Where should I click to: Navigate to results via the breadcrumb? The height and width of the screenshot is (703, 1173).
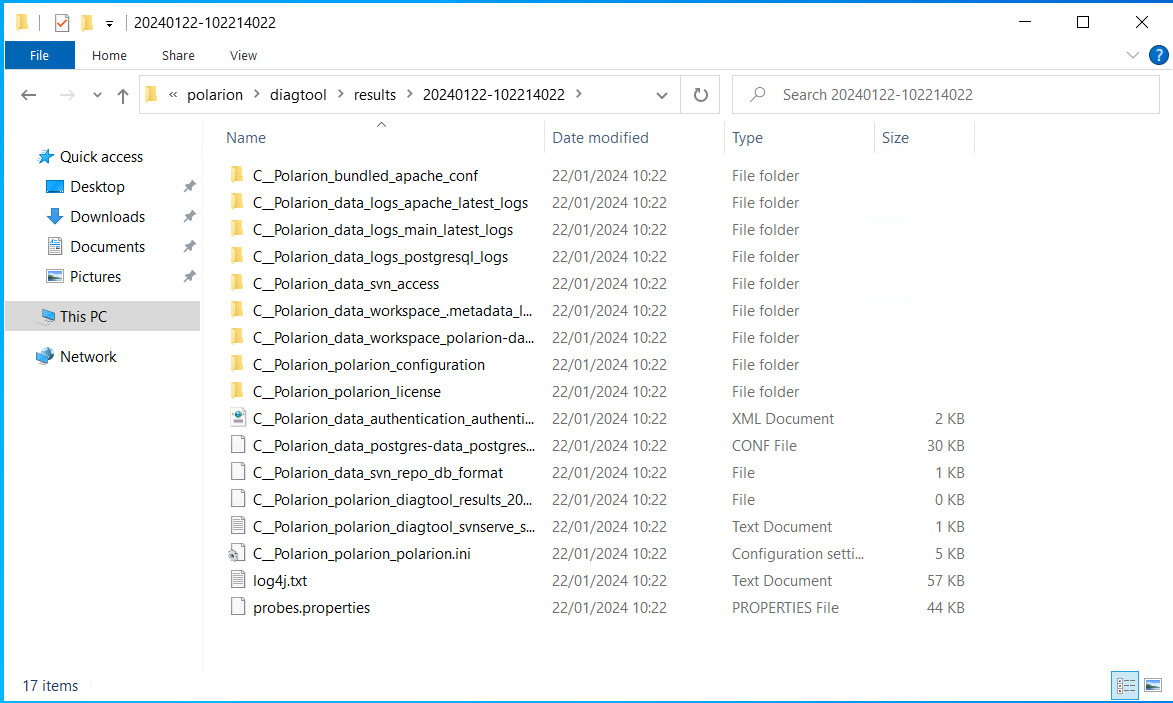[374, 94]
